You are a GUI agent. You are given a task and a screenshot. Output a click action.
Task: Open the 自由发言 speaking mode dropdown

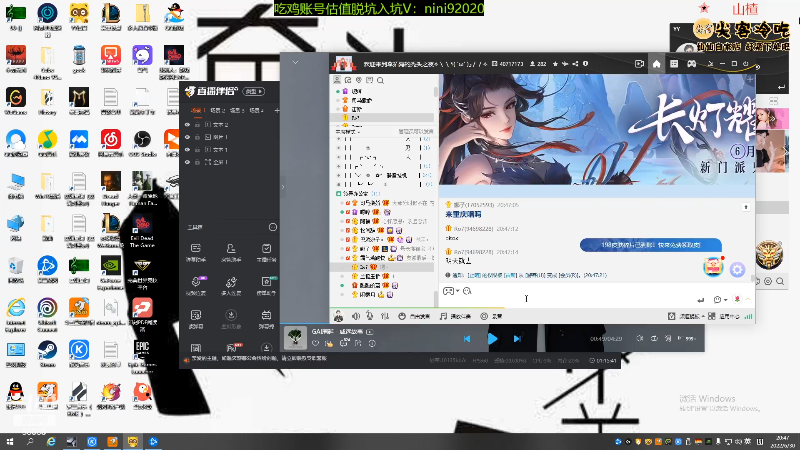tap(414, 316)
